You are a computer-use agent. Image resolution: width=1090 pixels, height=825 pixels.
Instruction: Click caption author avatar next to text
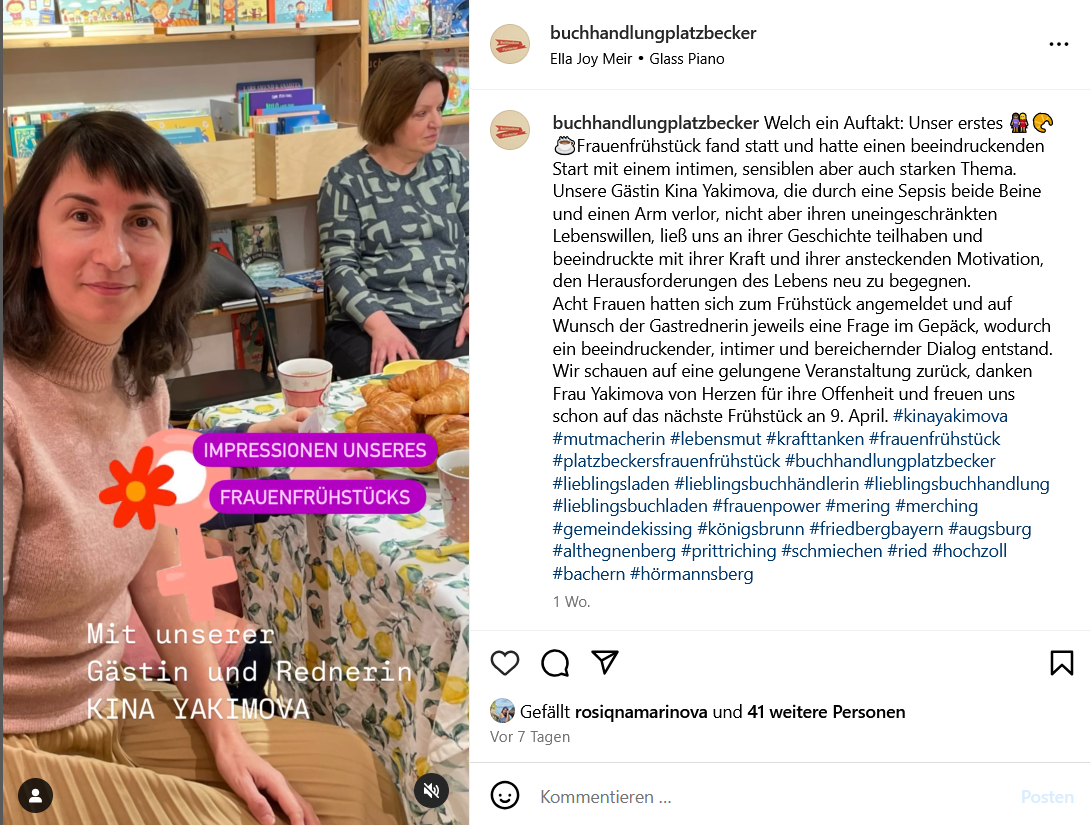click(x=510, y=130)
